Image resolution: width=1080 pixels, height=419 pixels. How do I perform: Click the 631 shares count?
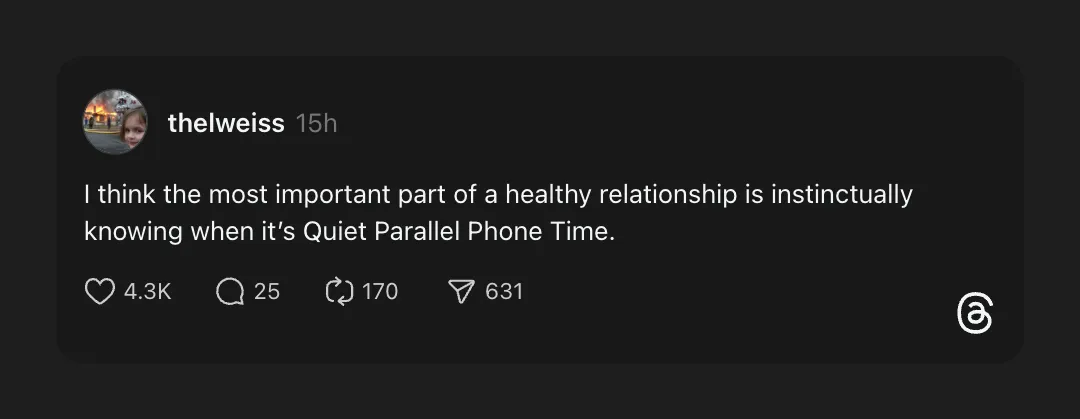pos(504,291)
